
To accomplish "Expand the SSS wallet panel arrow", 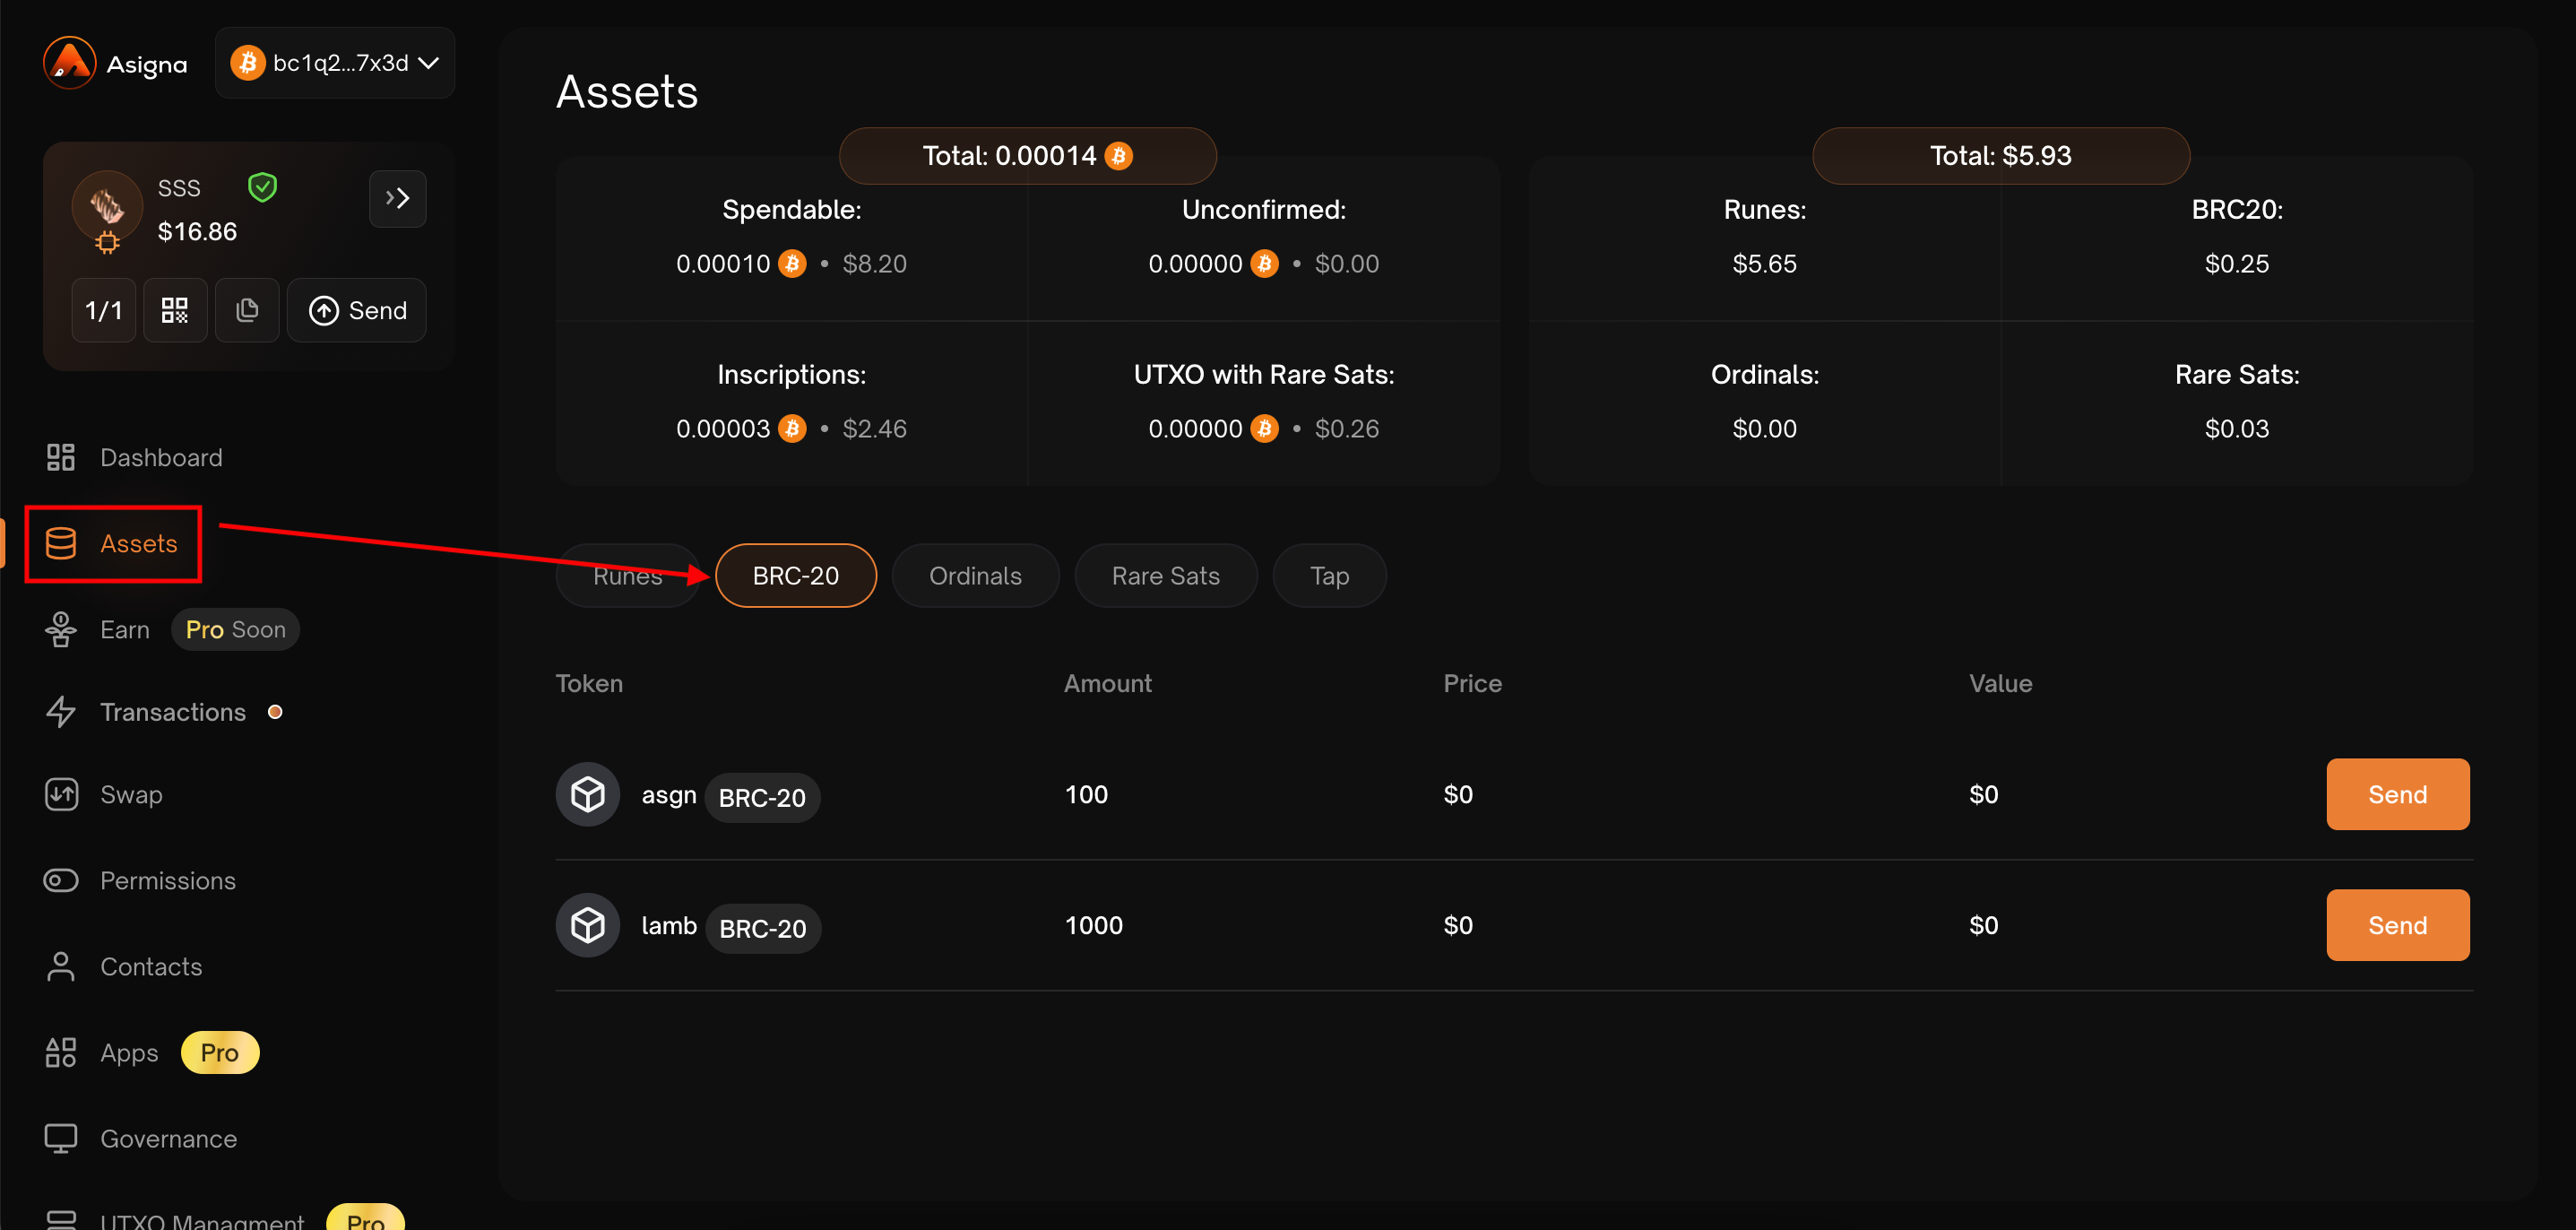I will coord(397,198).
